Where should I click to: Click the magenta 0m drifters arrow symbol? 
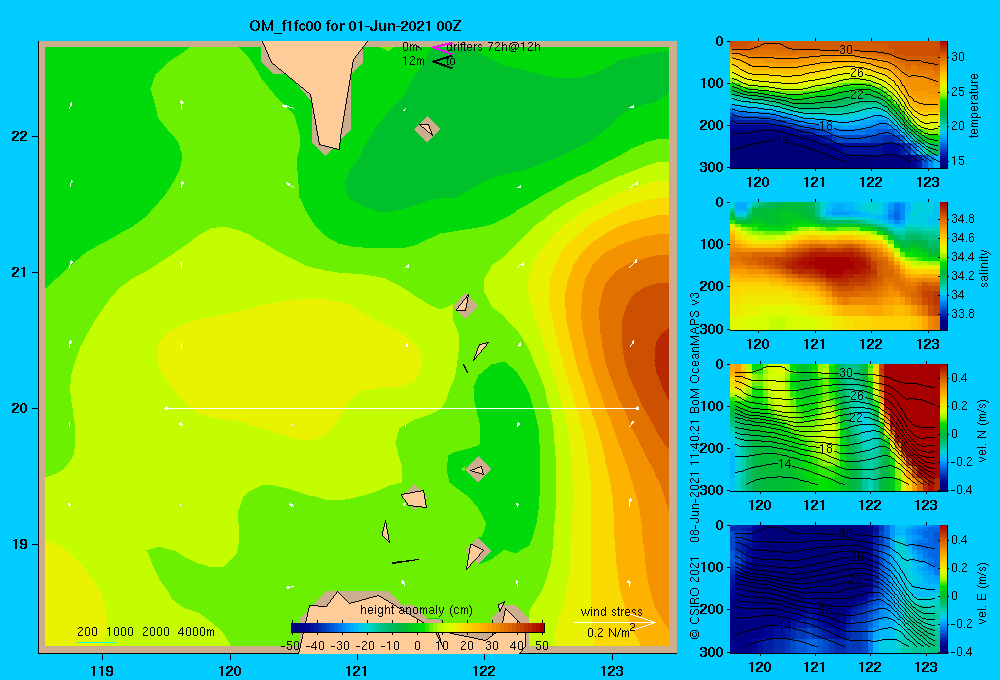click(442, 47)
